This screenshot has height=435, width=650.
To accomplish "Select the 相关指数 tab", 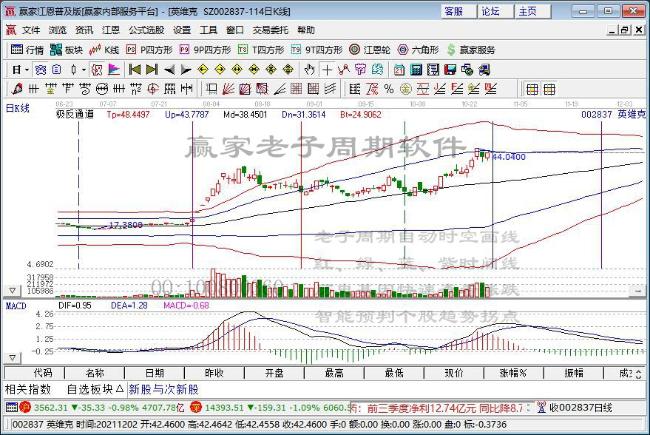I will pos(28,389).
